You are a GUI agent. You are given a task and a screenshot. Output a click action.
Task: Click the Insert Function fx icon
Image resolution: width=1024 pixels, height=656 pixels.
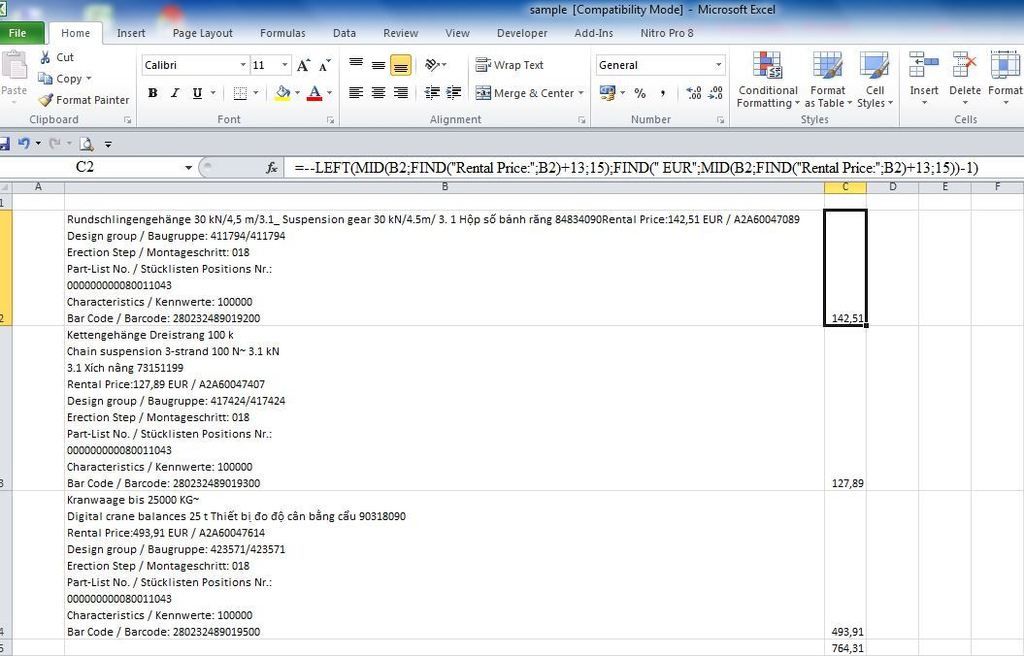tap(271, 168)
